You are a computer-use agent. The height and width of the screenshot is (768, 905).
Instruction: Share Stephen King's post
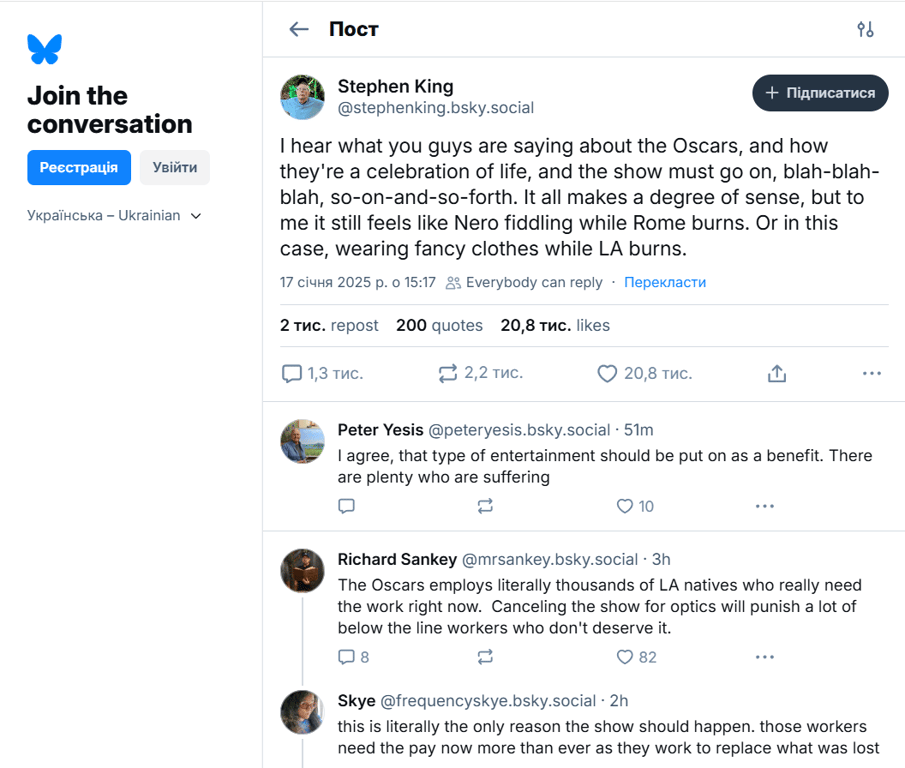point(777,373)
